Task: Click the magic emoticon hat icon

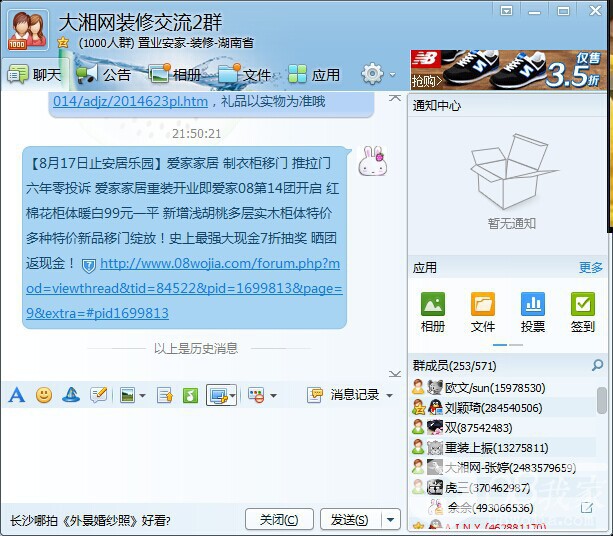Action: point(71,395)
